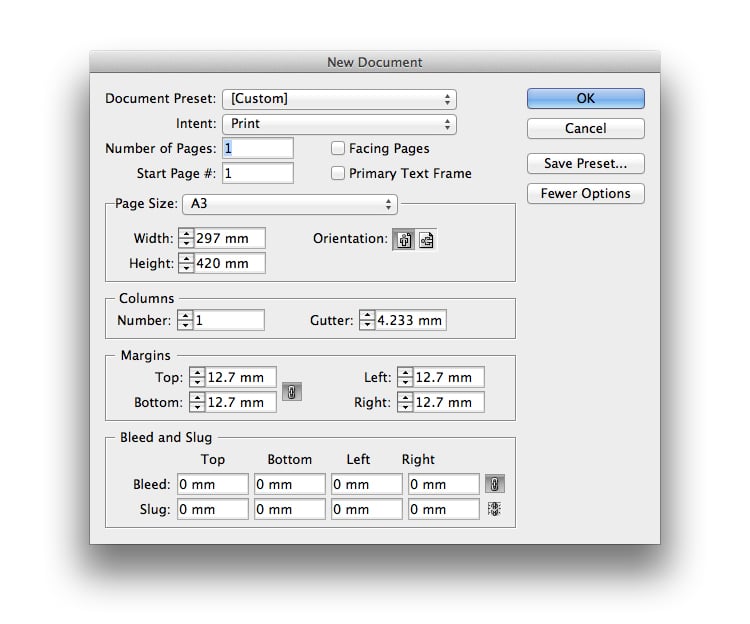Enable the Facing Pages checkbox
Viewport: 750px width, 624px height.
coord(338,148)
